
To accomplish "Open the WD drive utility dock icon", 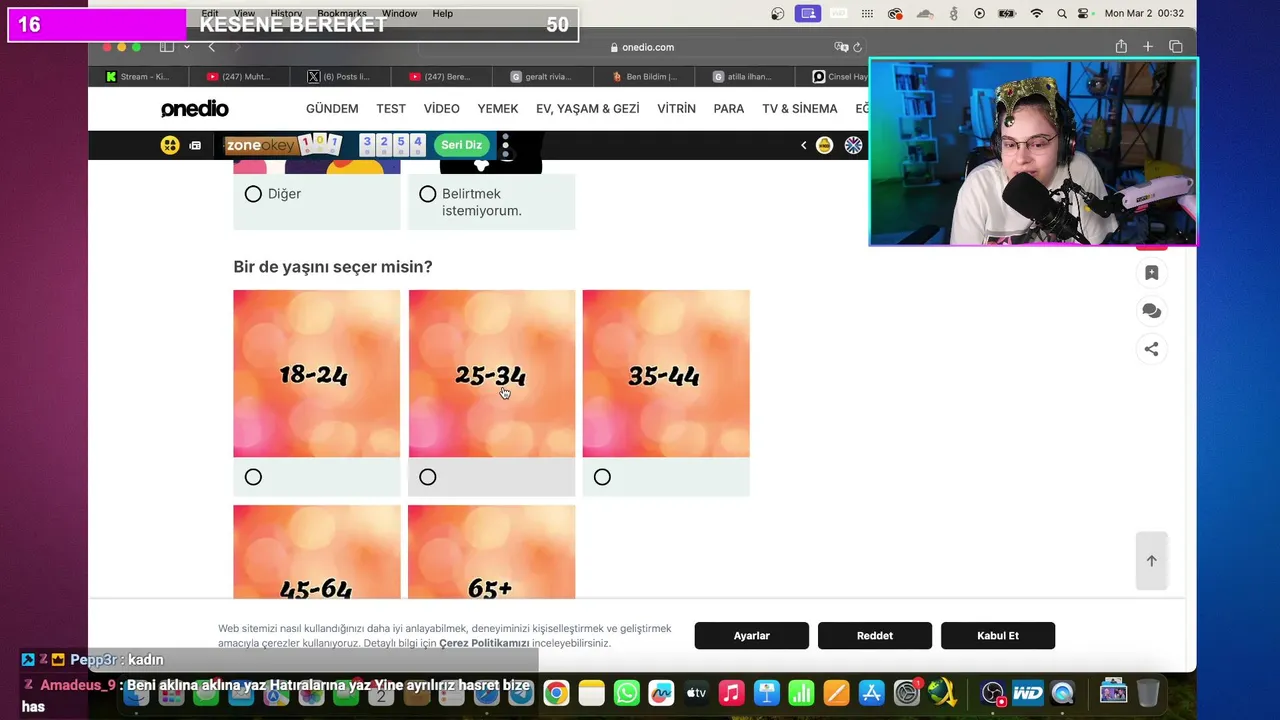I will 1027,693.
